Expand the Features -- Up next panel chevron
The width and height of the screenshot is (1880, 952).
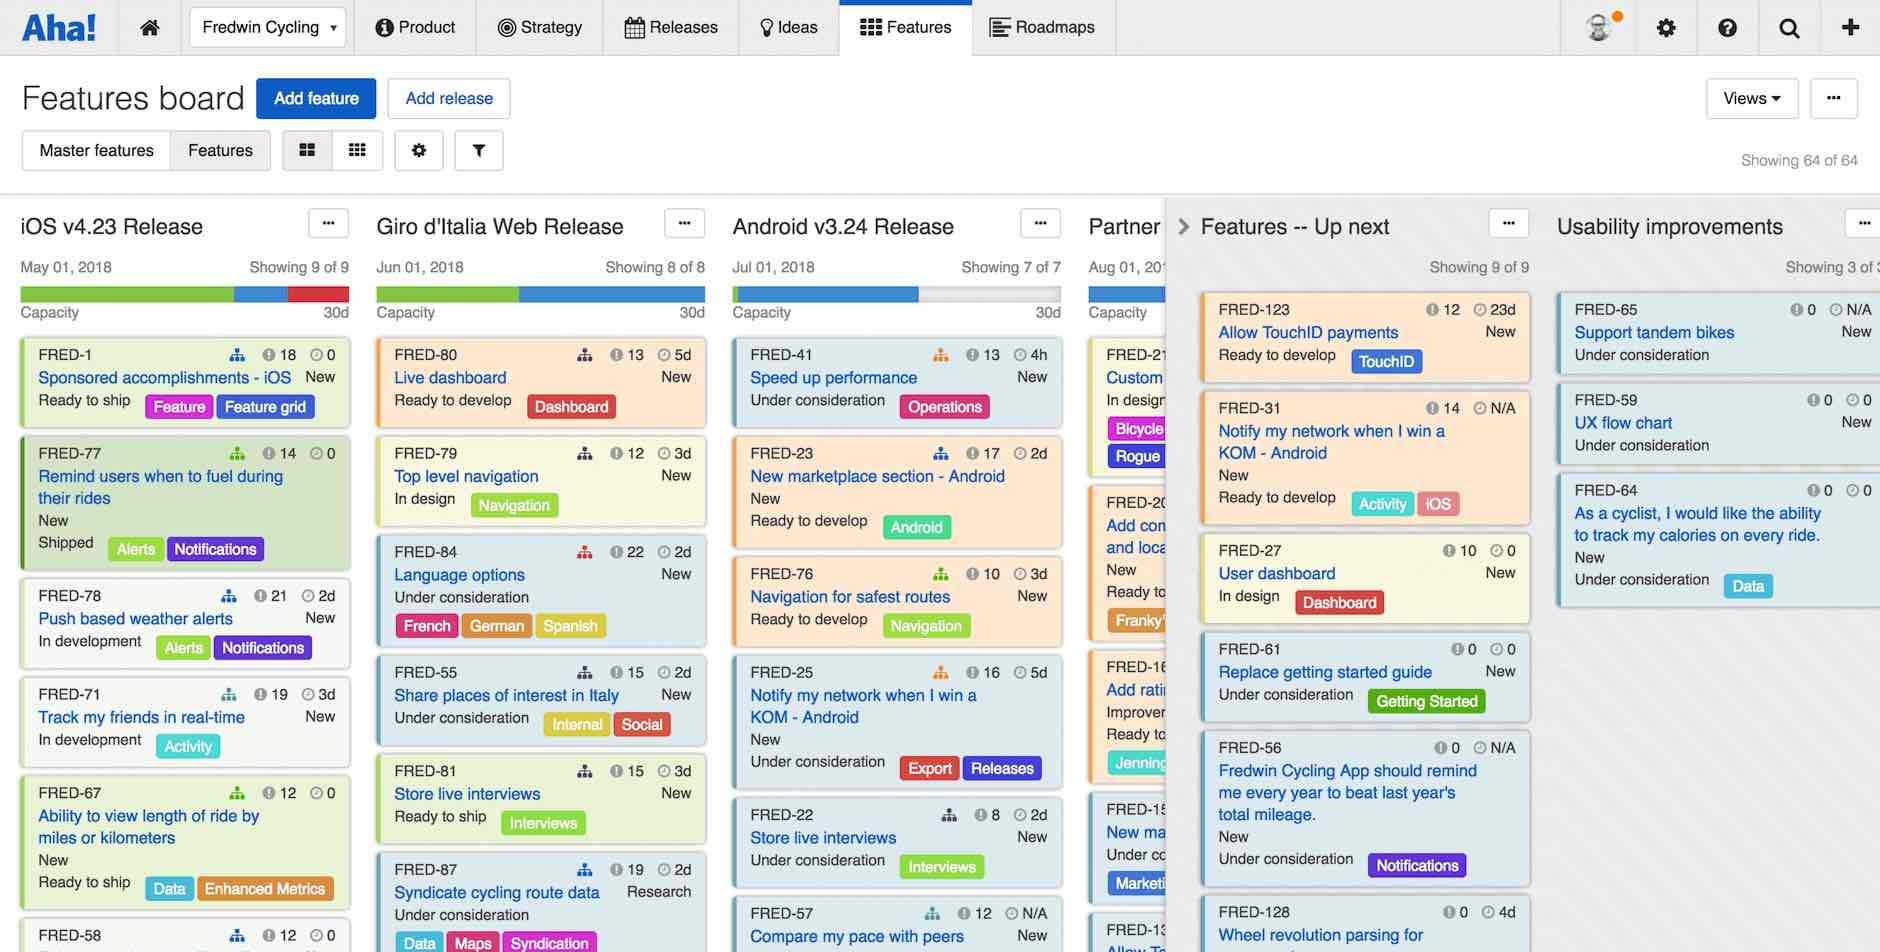pyautogui.click(x=1184, y=227)
